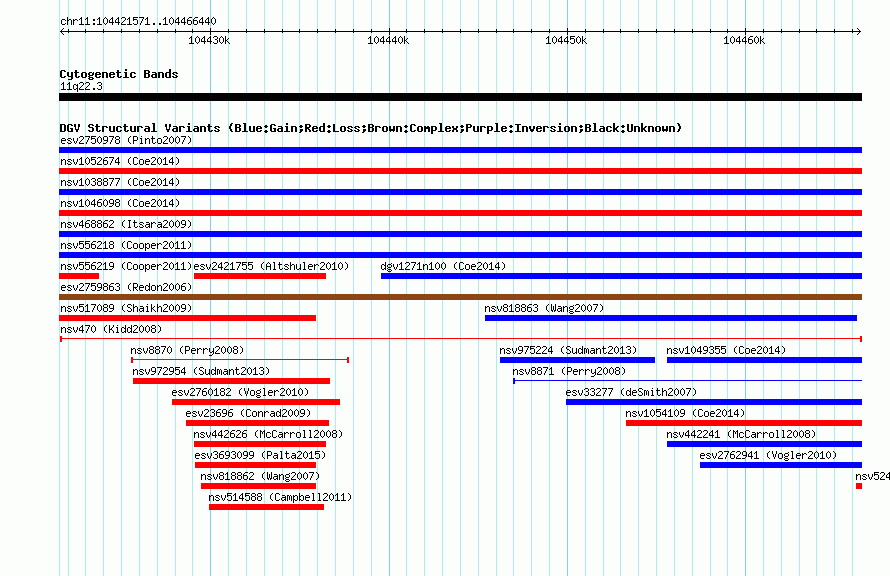Click the blue bar of nsv556218 (Cooper2011)

[x=460, y=255]
